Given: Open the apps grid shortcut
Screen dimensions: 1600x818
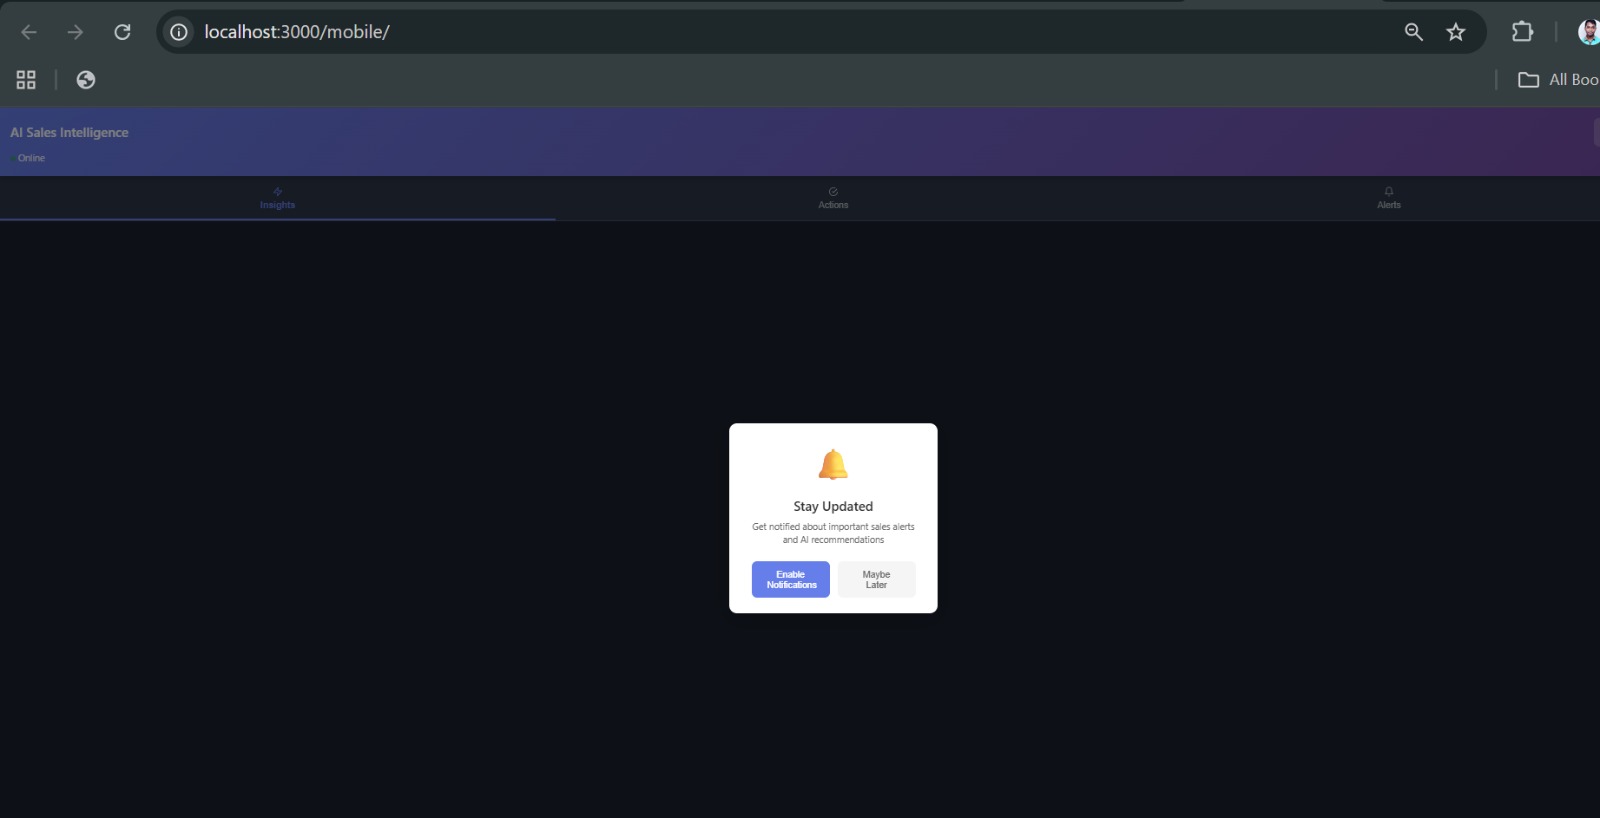Looking at the screenshot, I should [26, 80].
